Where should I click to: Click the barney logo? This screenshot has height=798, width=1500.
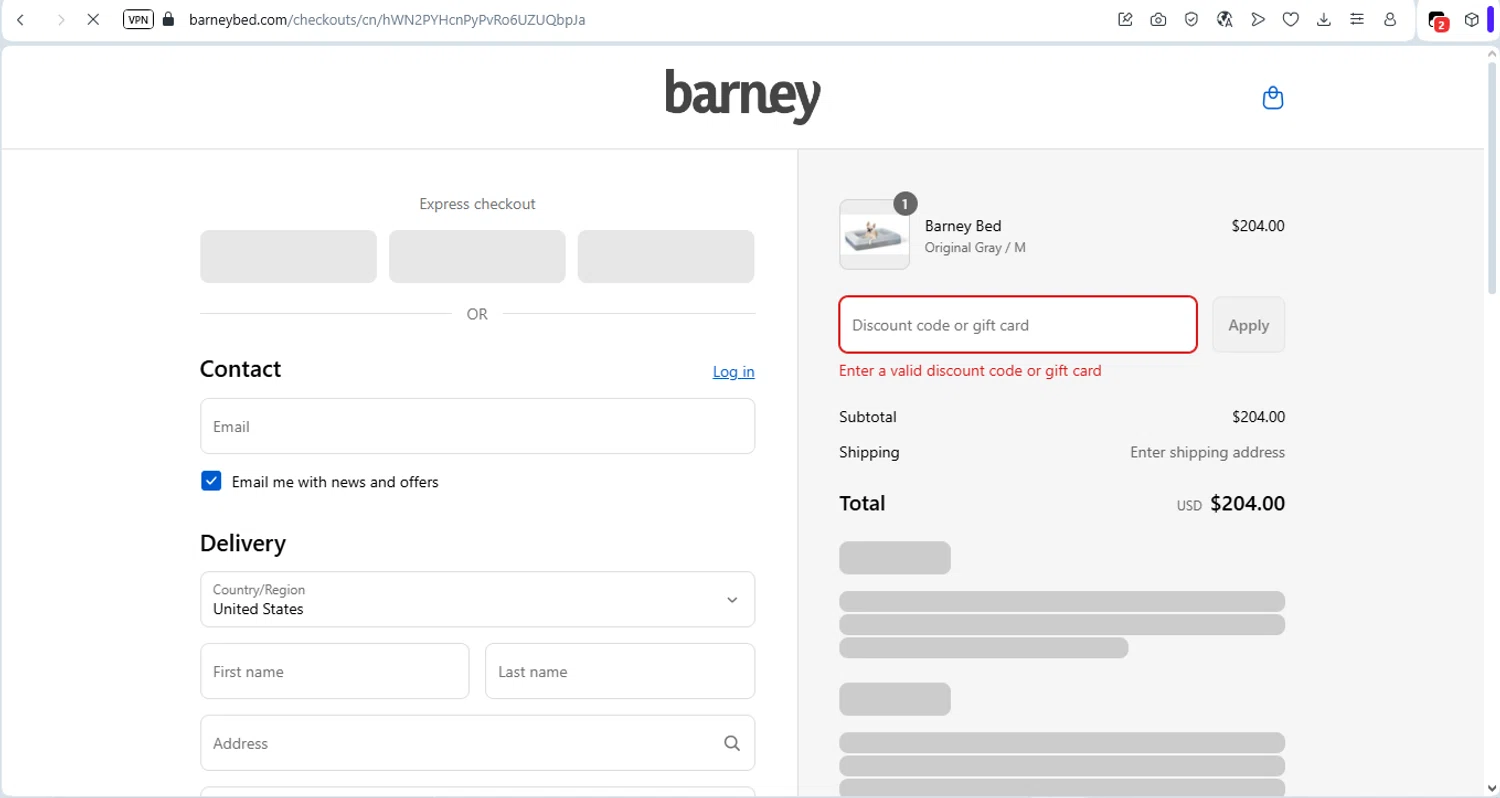coord(743,96)
